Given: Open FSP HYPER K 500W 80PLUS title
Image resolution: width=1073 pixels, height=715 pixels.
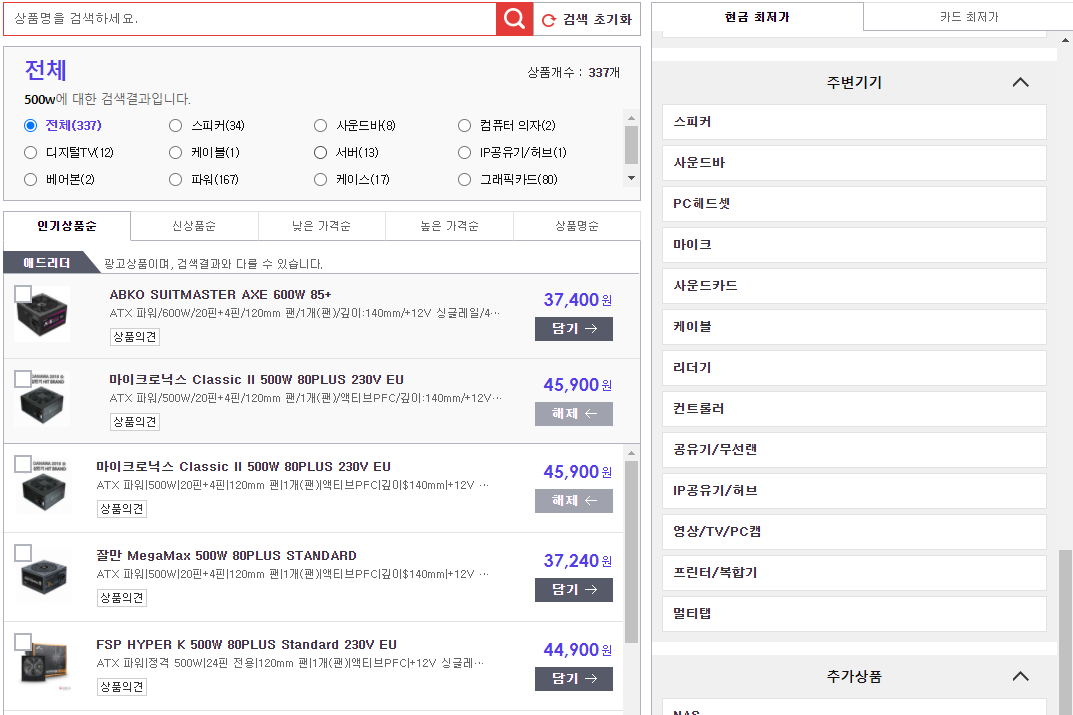Looking at the screenshot, I should 246,645.
